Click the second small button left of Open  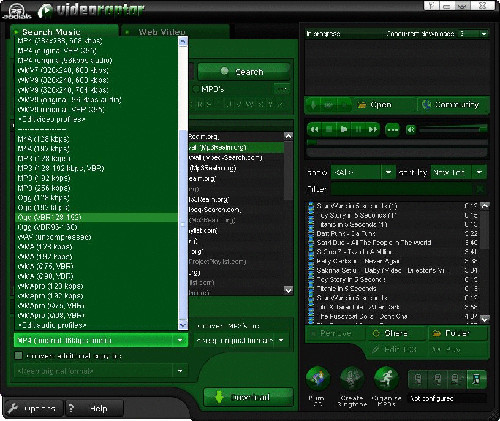329,105
